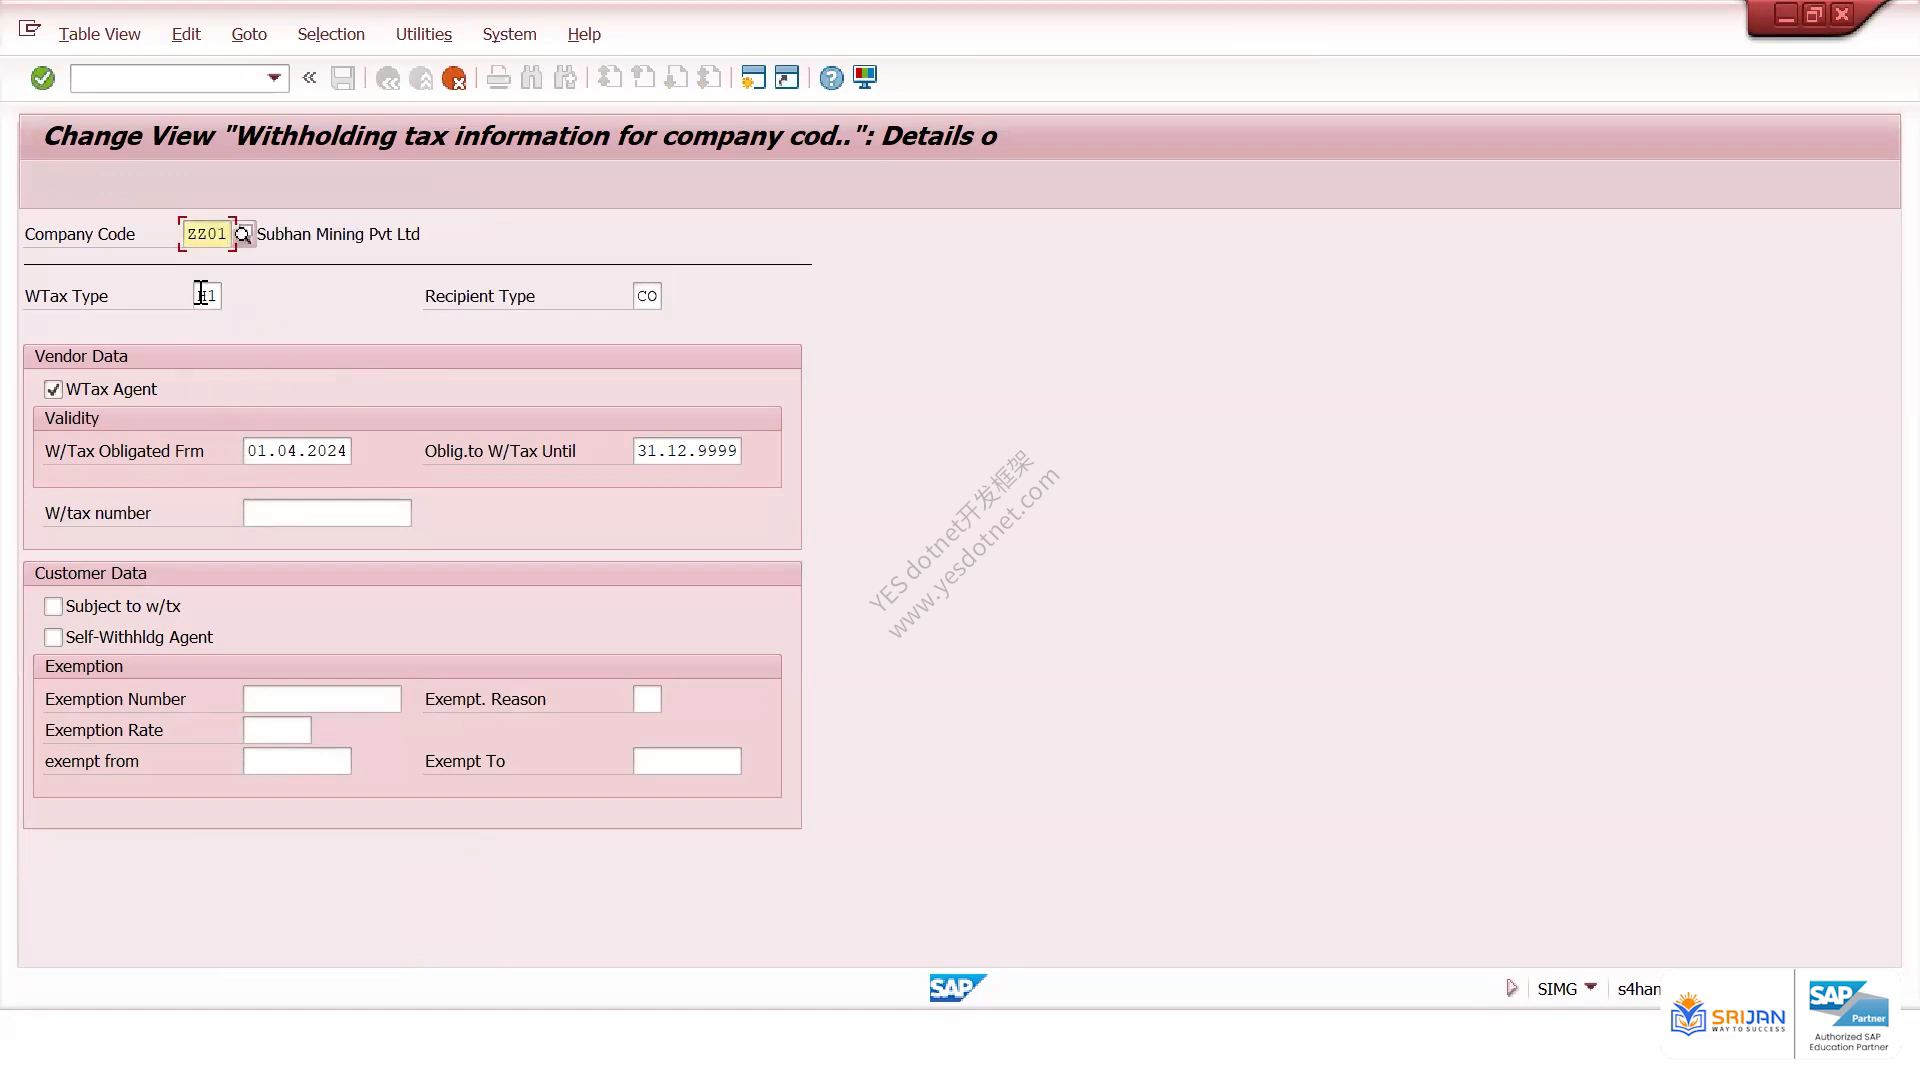The height and width of the screenshot is (1080, 1920).
Task: Click the Find binoculars icon
Action: [x=532, y=78]
